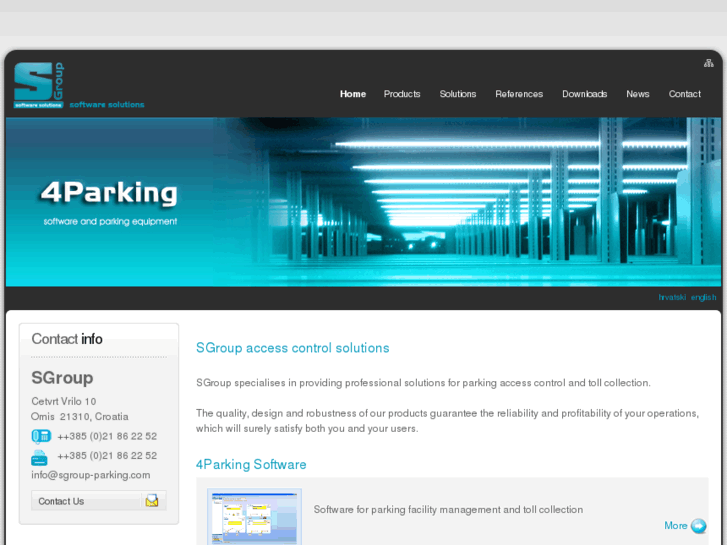
Task: Click the Contact Us button
Action: pyautogui.click(x=99, y=501)
